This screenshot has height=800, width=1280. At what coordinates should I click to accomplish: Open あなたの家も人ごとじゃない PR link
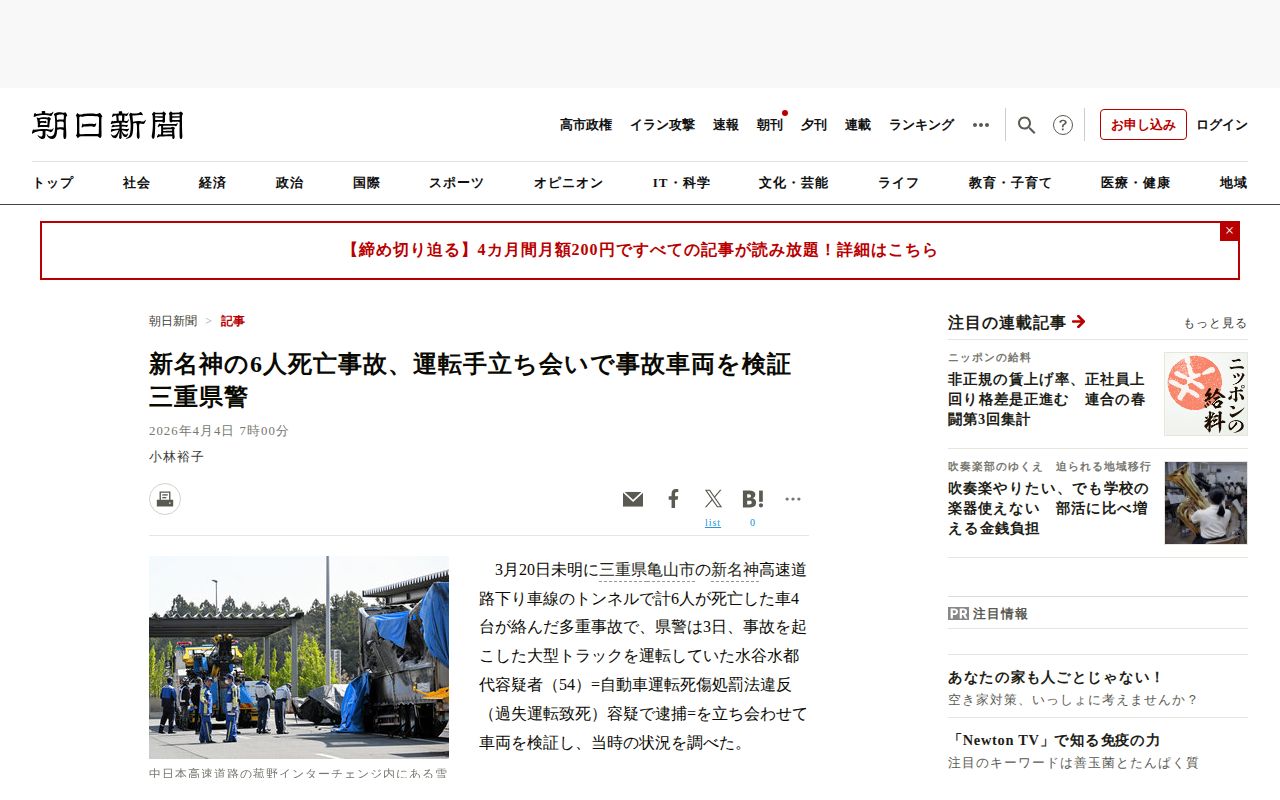[1056, 677]
